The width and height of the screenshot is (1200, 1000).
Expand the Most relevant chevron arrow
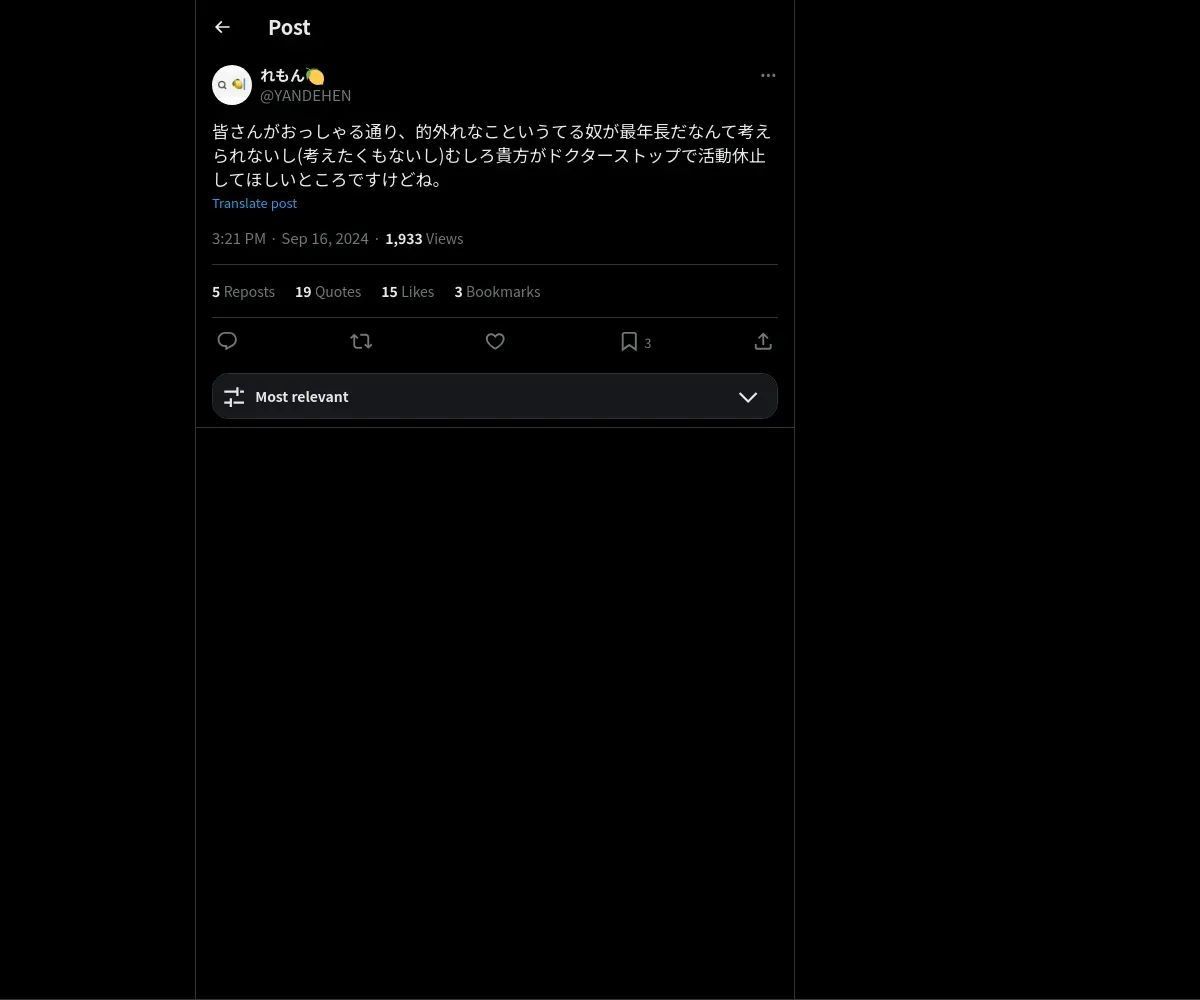748,397
